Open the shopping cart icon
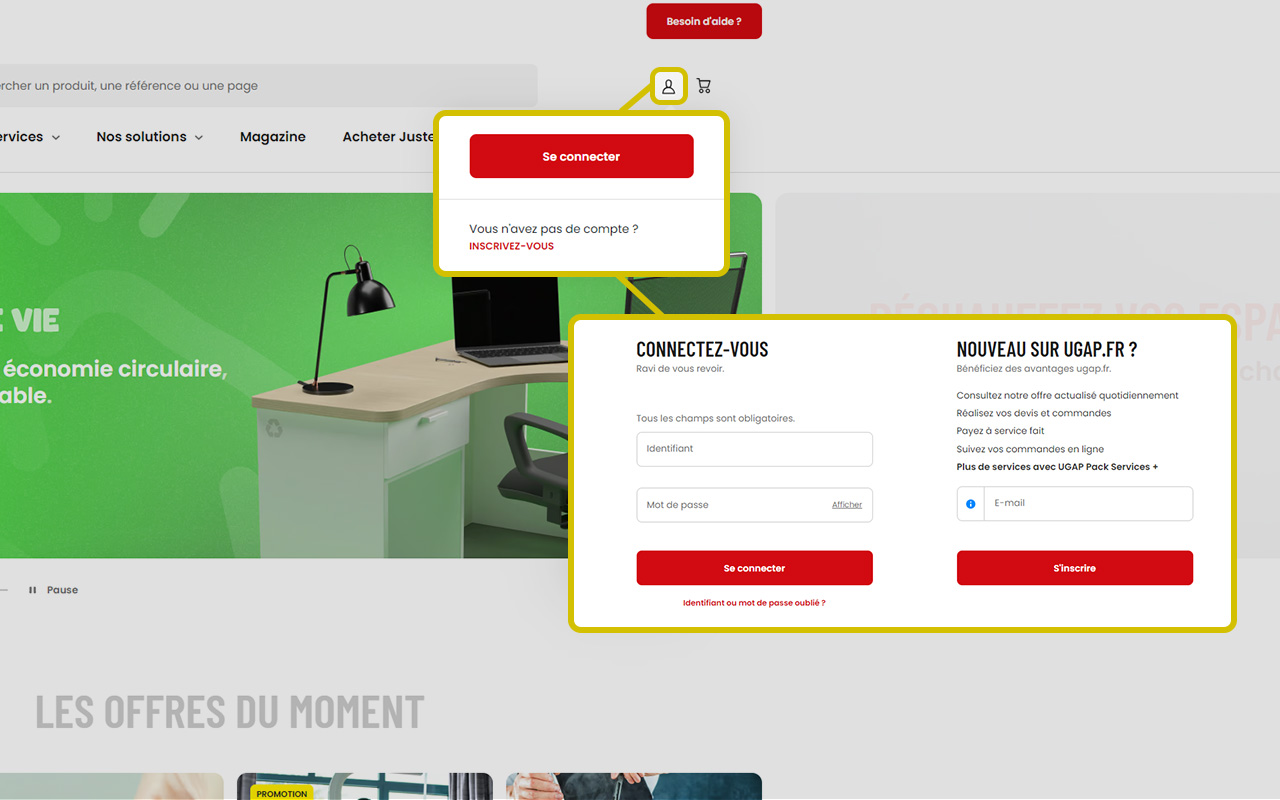The height and width of the screenshot is (800, 1280). (x=704, y=87)
